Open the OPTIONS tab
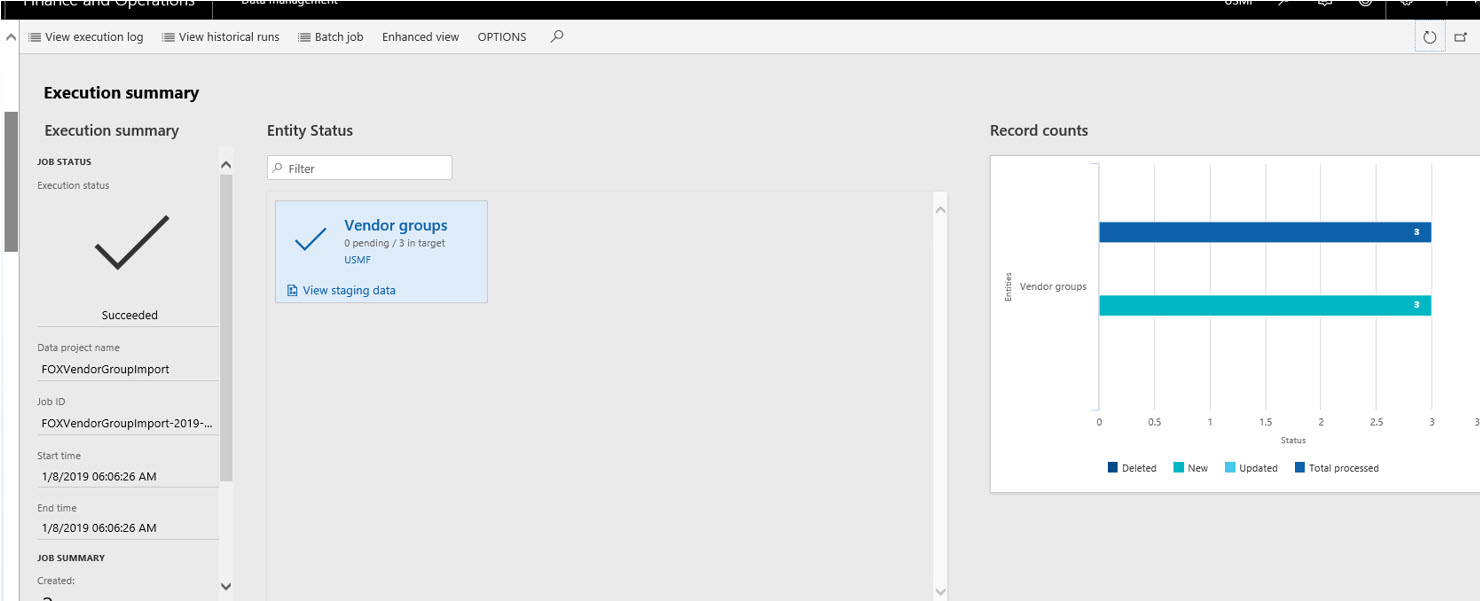Viewport: 1480px width, 601px height. (501, 36)
